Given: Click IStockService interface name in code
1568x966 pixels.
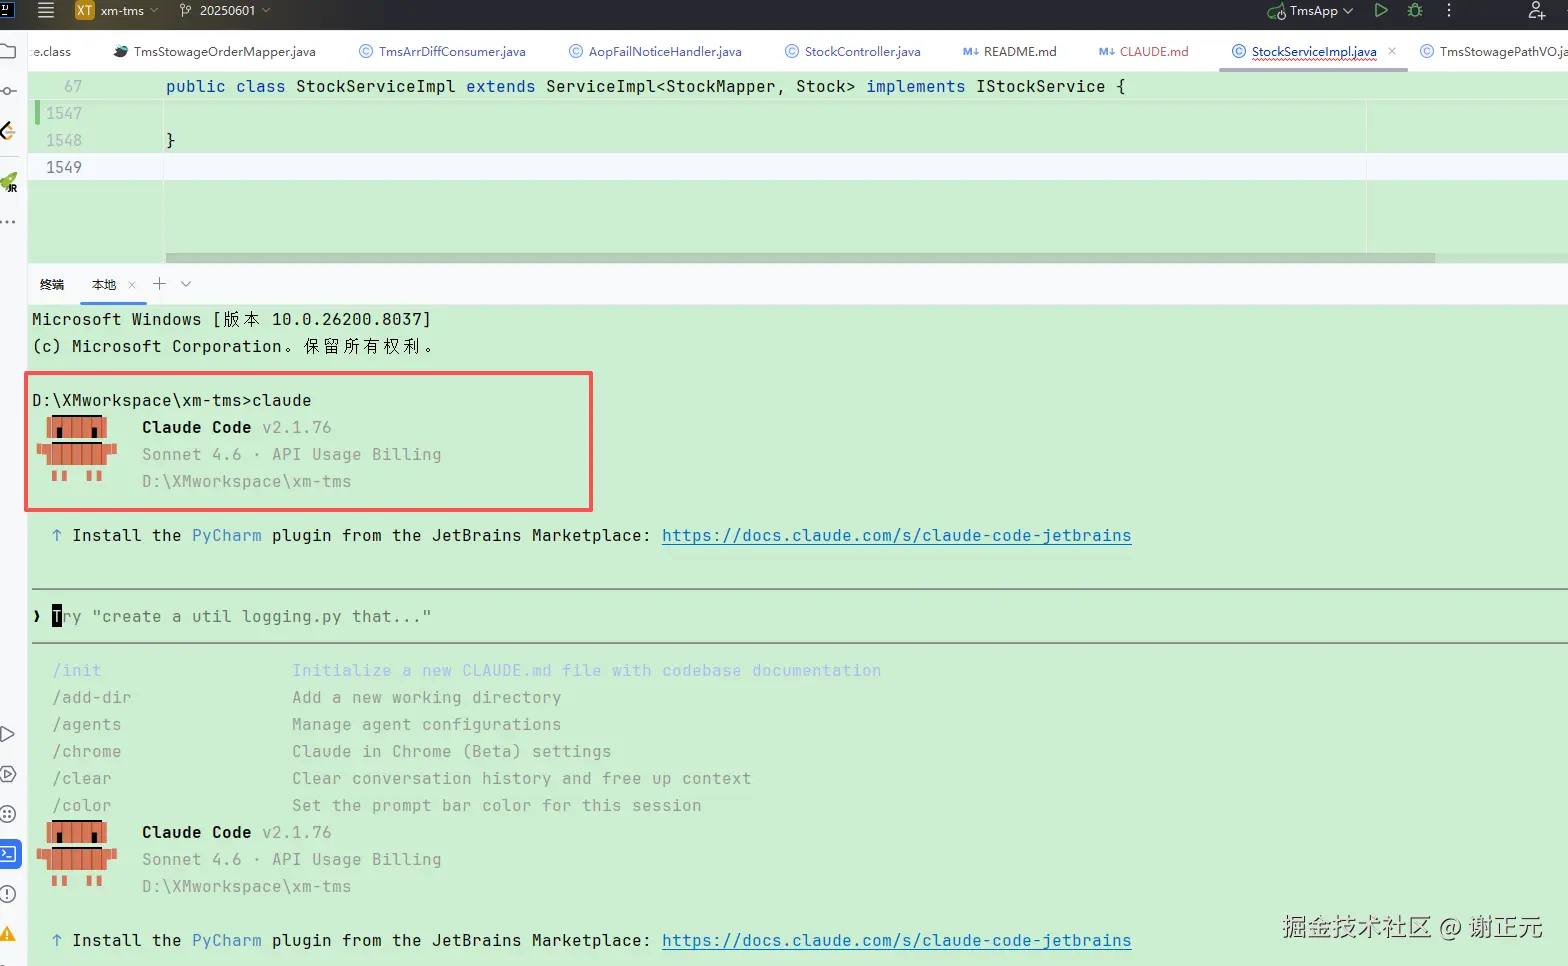Looking at the screenshot, I should (x=1041, y=86).
